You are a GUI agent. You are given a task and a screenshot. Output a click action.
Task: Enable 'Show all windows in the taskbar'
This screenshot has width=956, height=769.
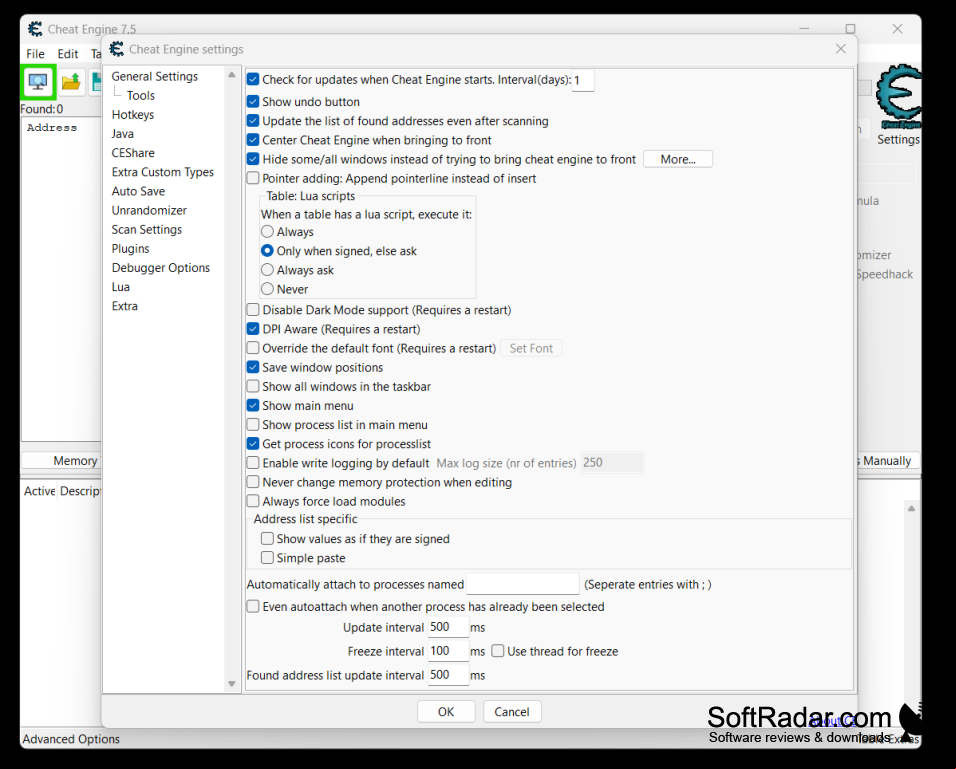(253, 386)
